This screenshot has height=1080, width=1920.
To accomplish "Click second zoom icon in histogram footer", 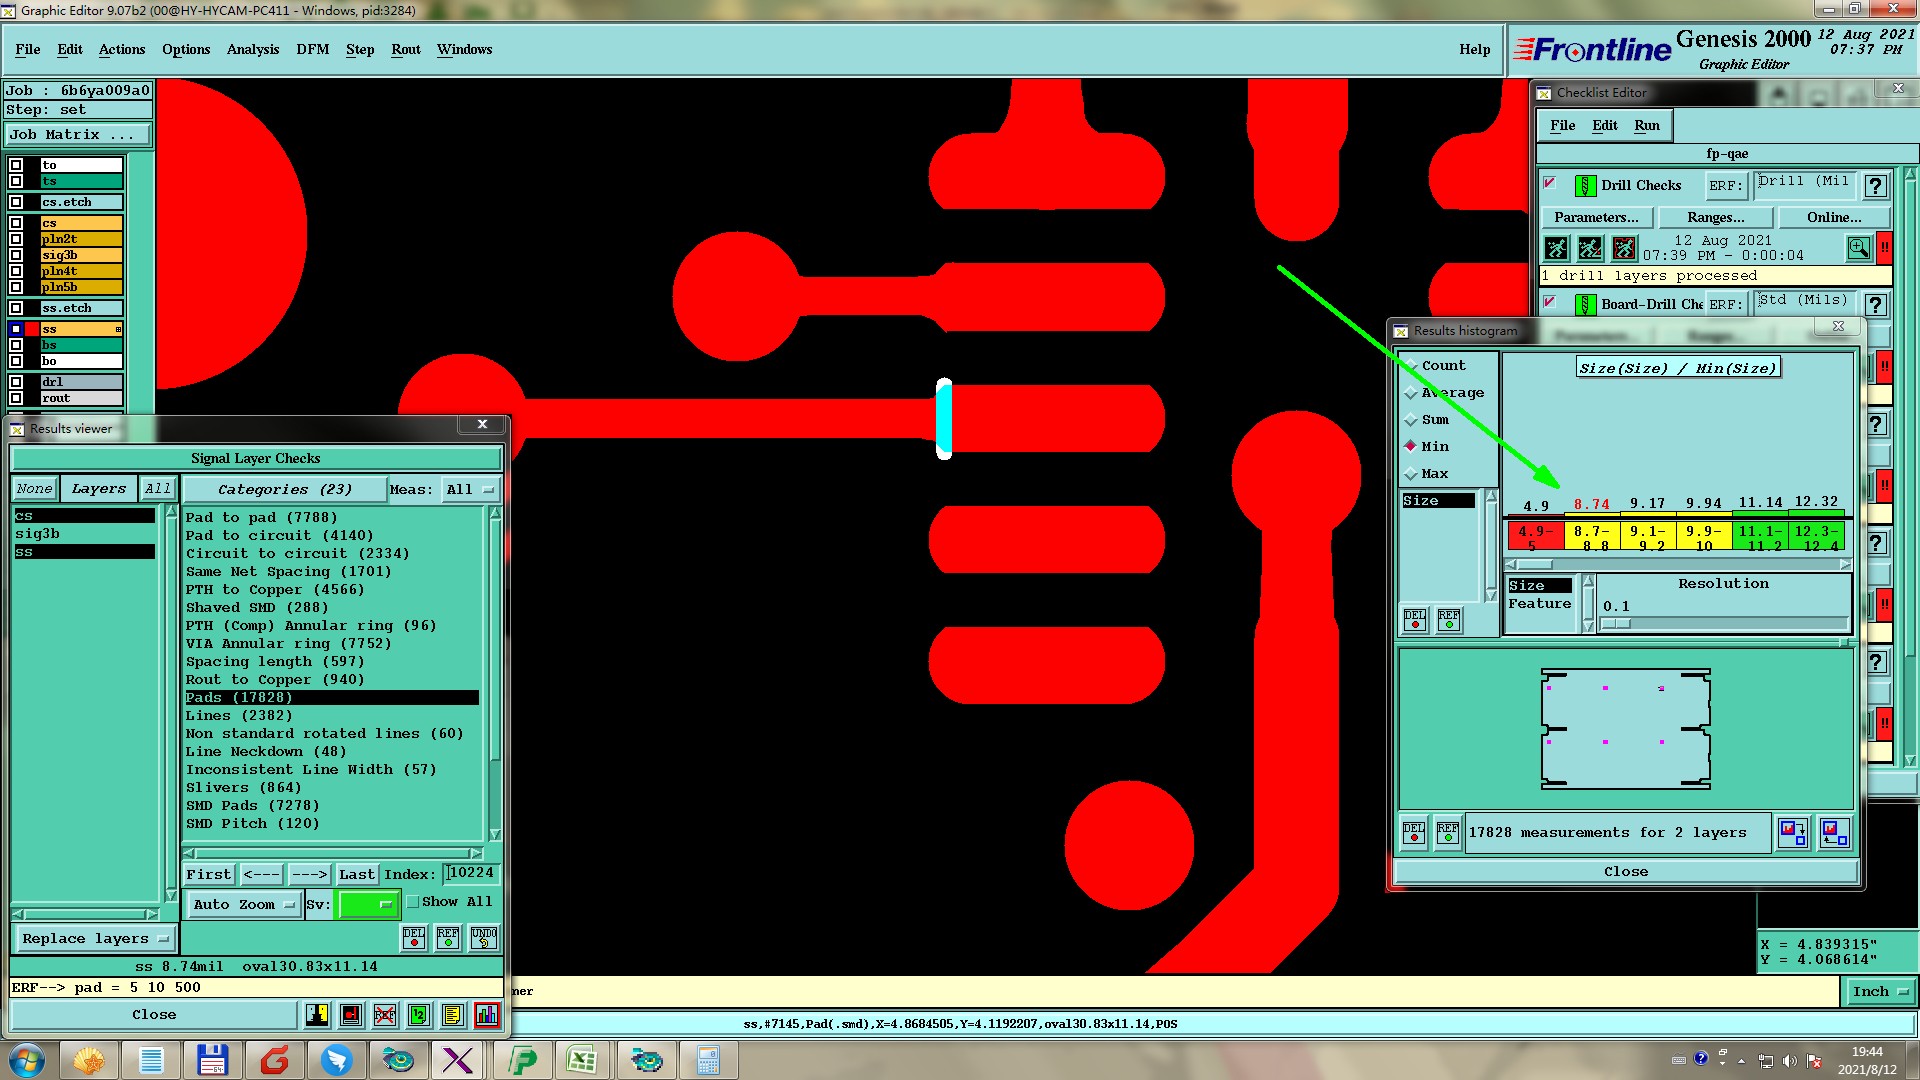I will (1834, 832).
